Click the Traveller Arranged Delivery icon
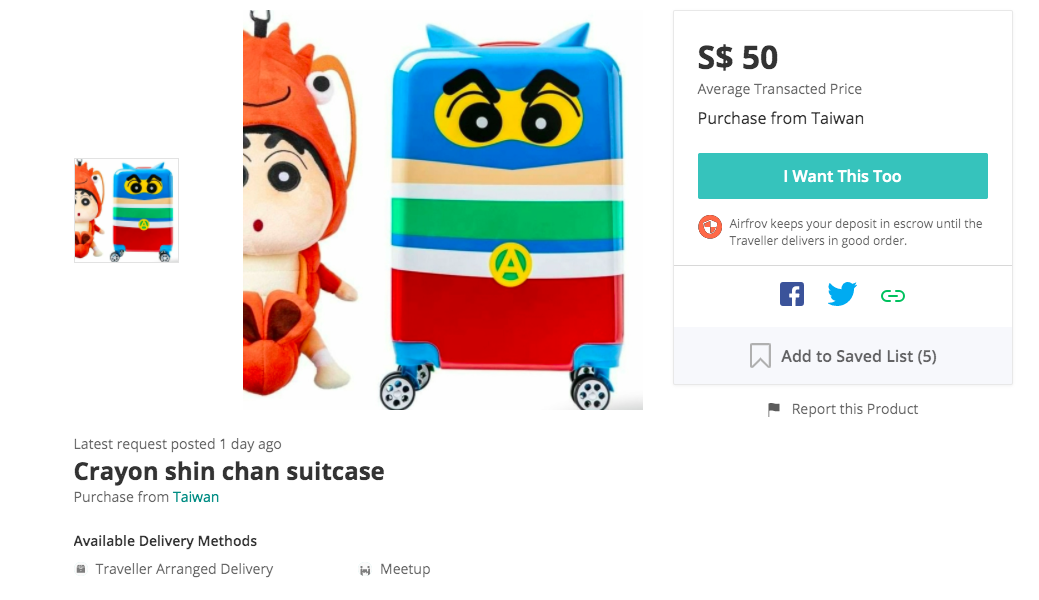This screenshot has width=1039, height=600. click(x=81, y=569)
